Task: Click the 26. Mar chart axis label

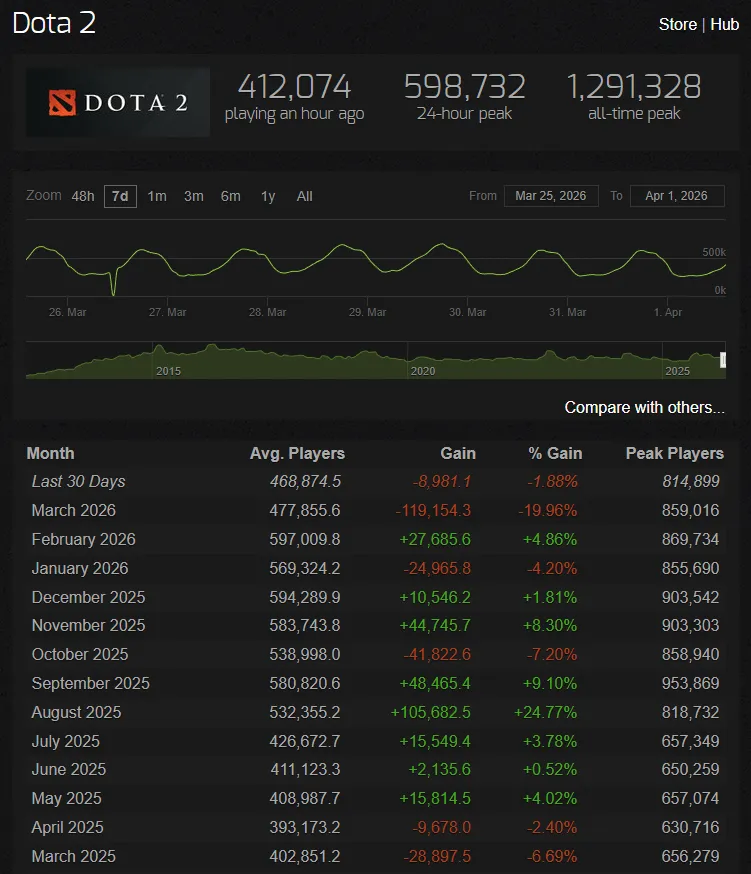Action: [x=67, y=312]
